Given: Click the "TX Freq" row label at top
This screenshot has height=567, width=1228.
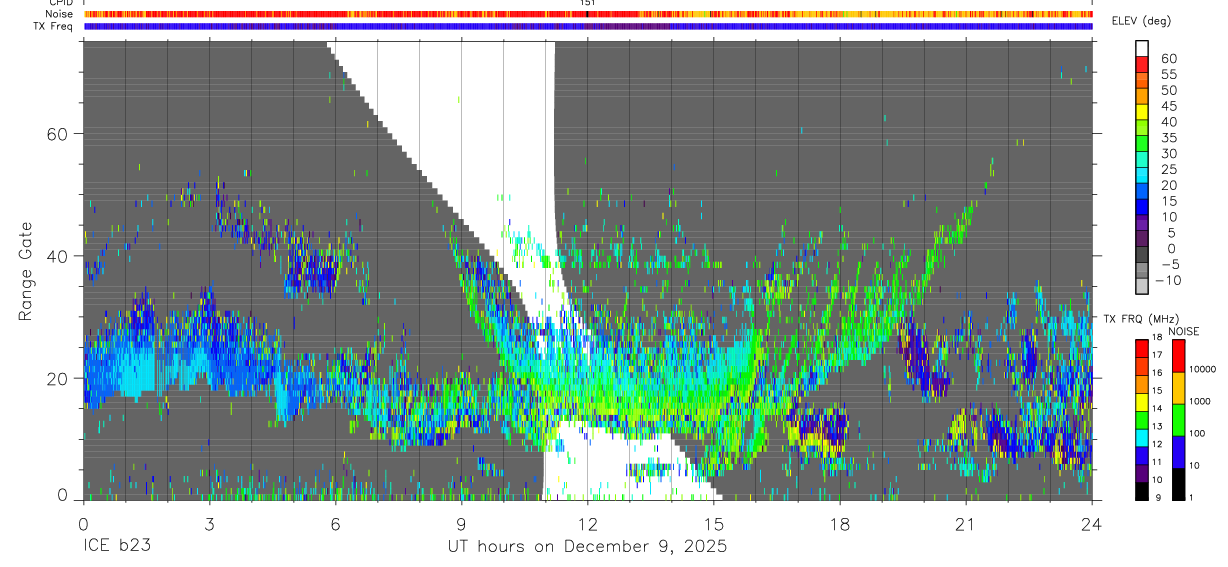Looking at the screenshot, I should click(x=55, y=26).
